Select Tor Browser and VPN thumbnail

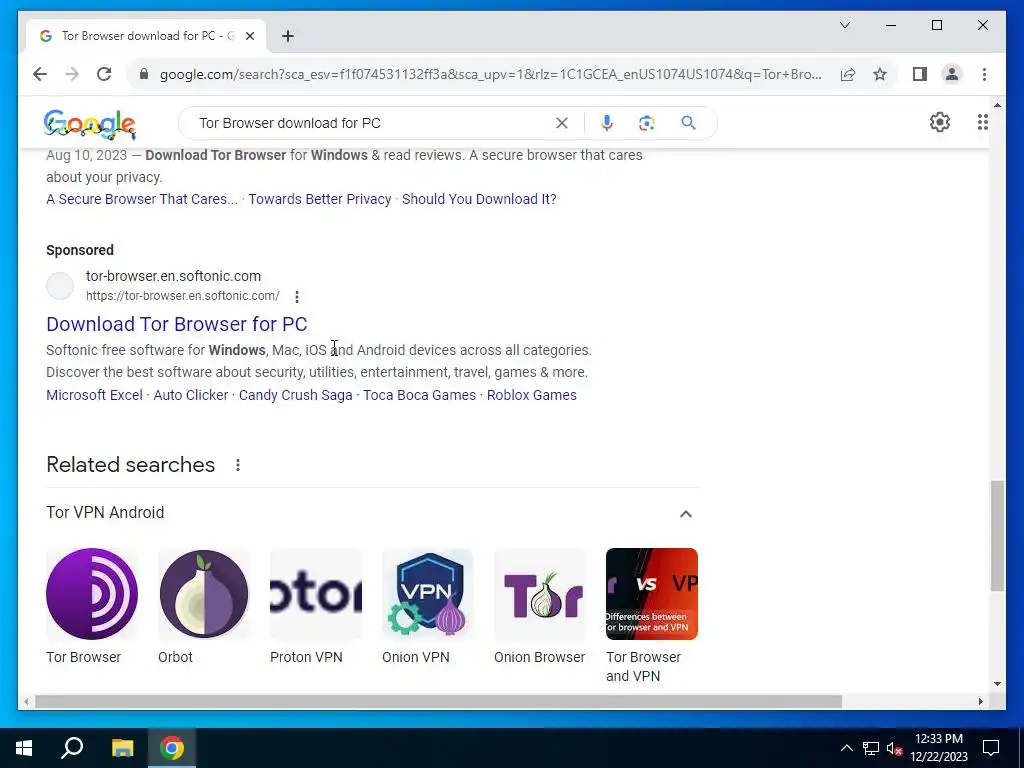(652, 594)
